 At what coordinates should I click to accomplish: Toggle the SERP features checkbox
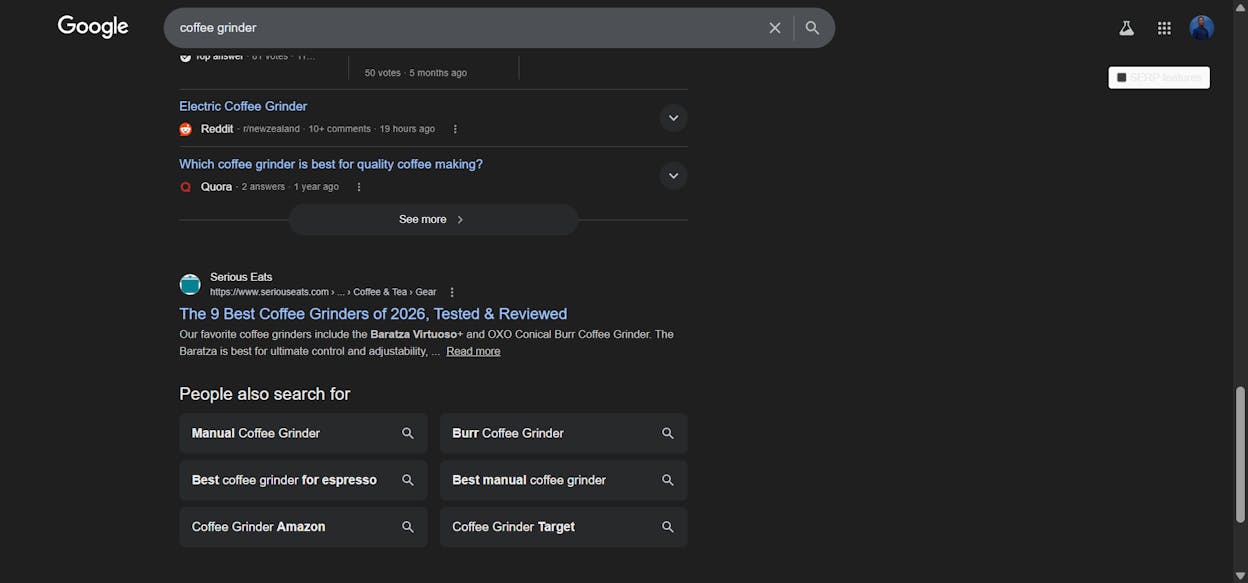[1122, 77]
